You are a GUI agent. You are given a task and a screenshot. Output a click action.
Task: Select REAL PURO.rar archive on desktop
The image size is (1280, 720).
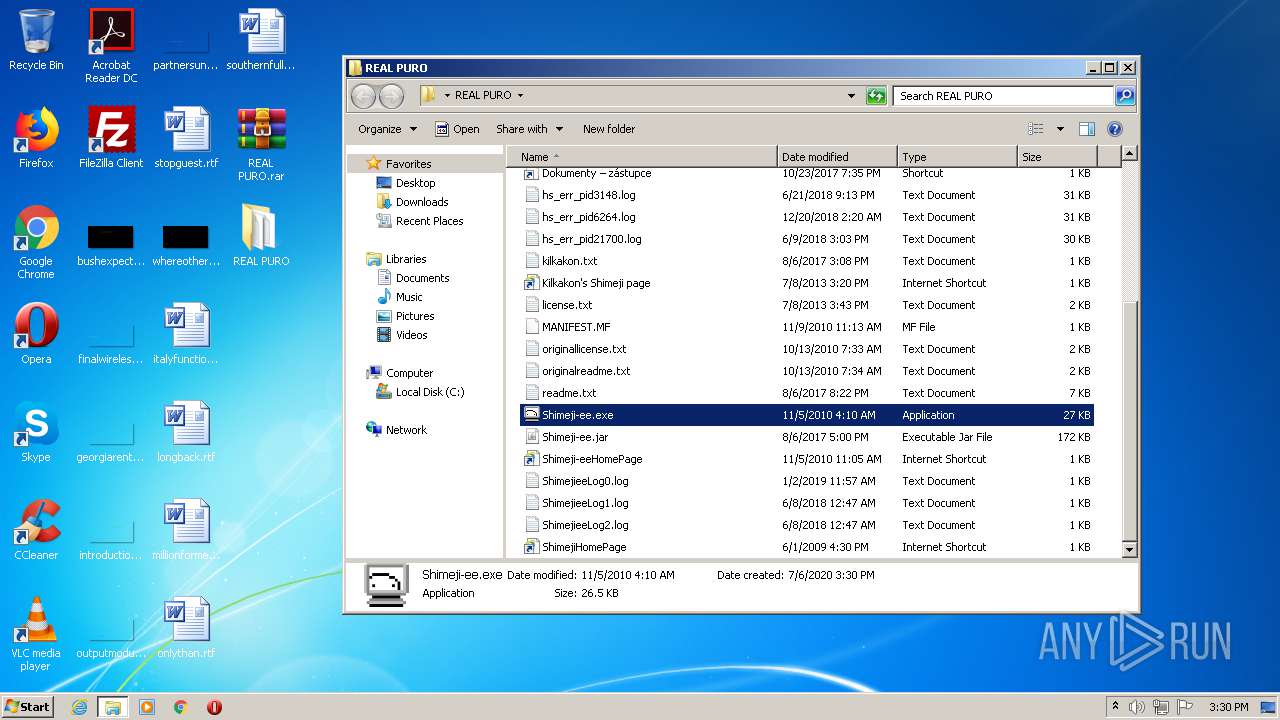tap(261, 144)
